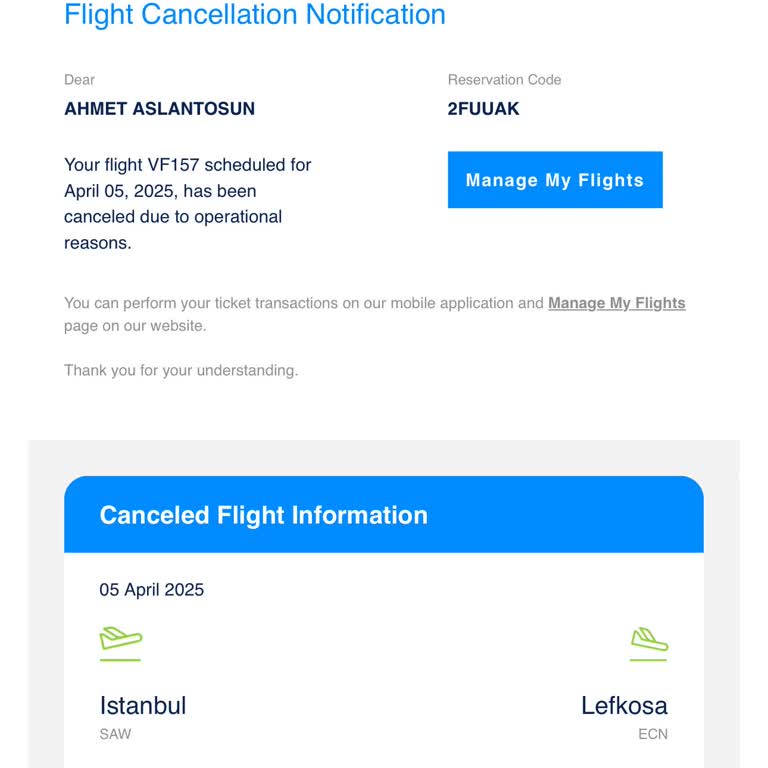Viewport: 768px width, 768px height.
Task: Click the Reservation Code label
Action: [x=504, y=80]
